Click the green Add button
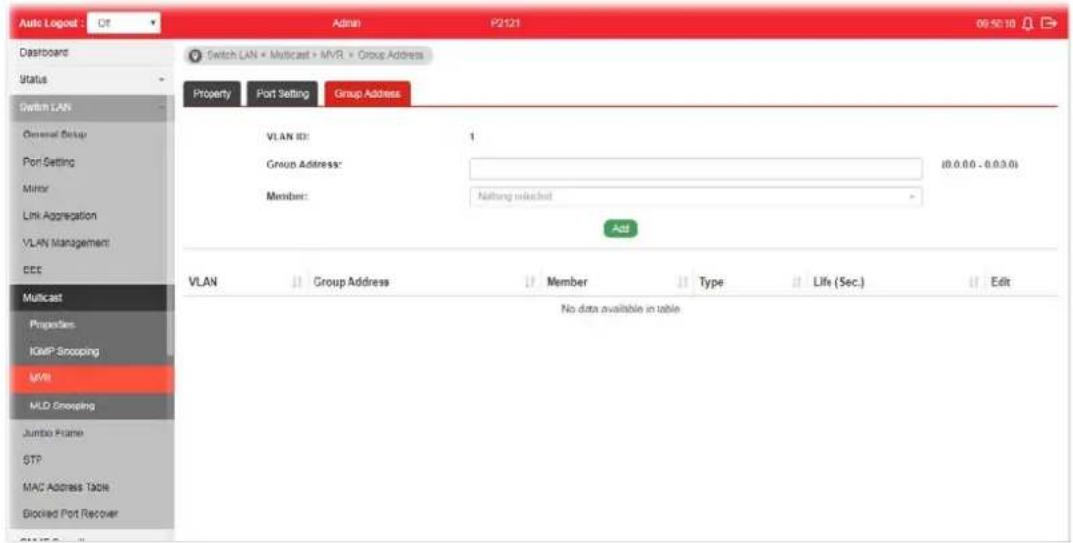1073x543 pixels. [620, 229]
